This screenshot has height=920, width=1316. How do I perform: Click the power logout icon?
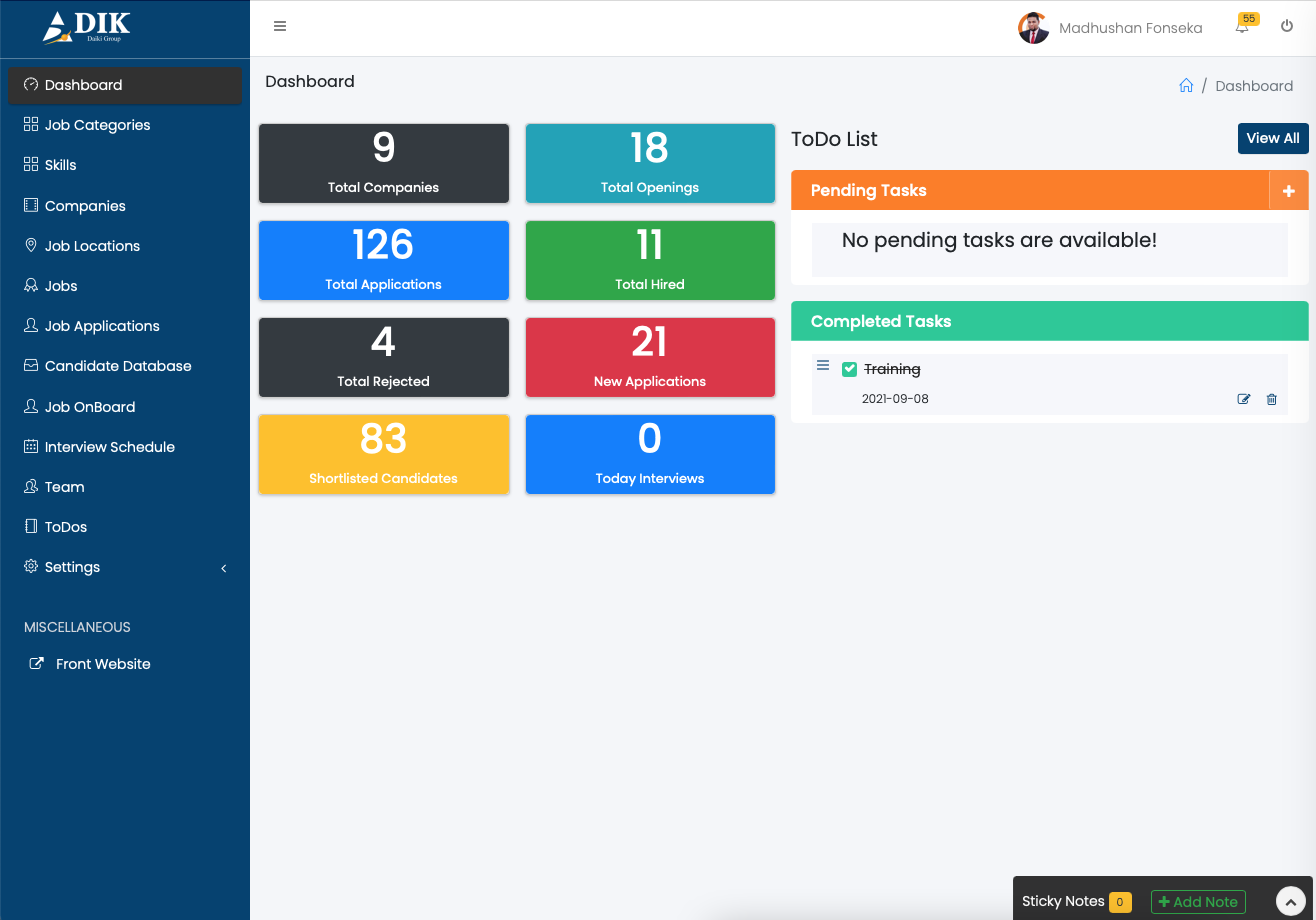[1287, 27]
